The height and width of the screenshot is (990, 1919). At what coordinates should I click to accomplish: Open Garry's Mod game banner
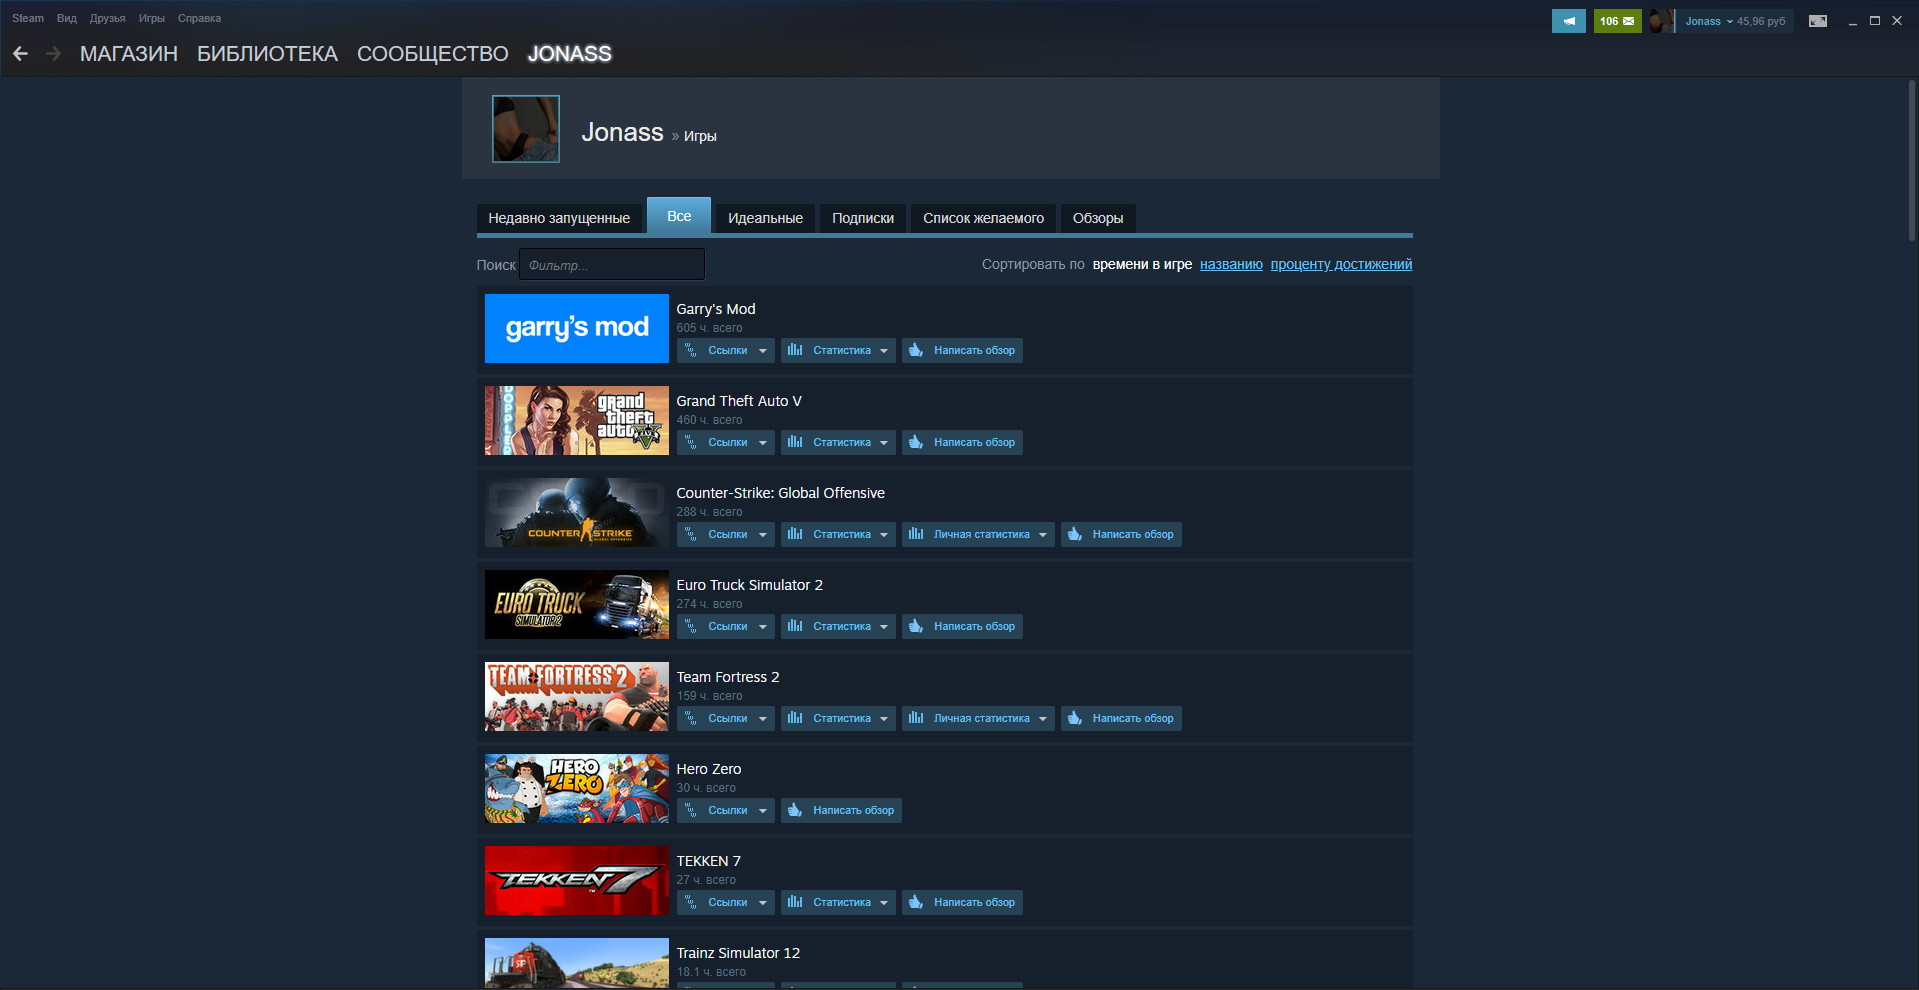(x=577, y=328)
